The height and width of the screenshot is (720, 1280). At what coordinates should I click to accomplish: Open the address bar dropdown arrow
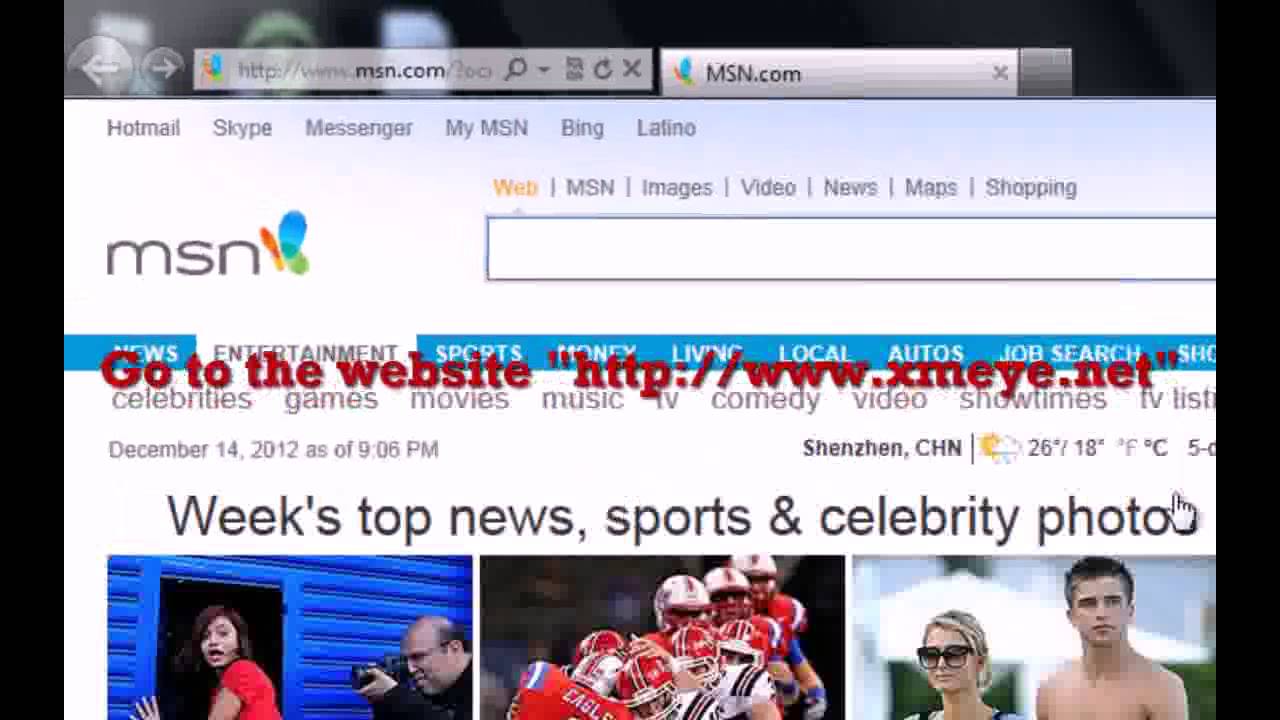pos(543,70)
